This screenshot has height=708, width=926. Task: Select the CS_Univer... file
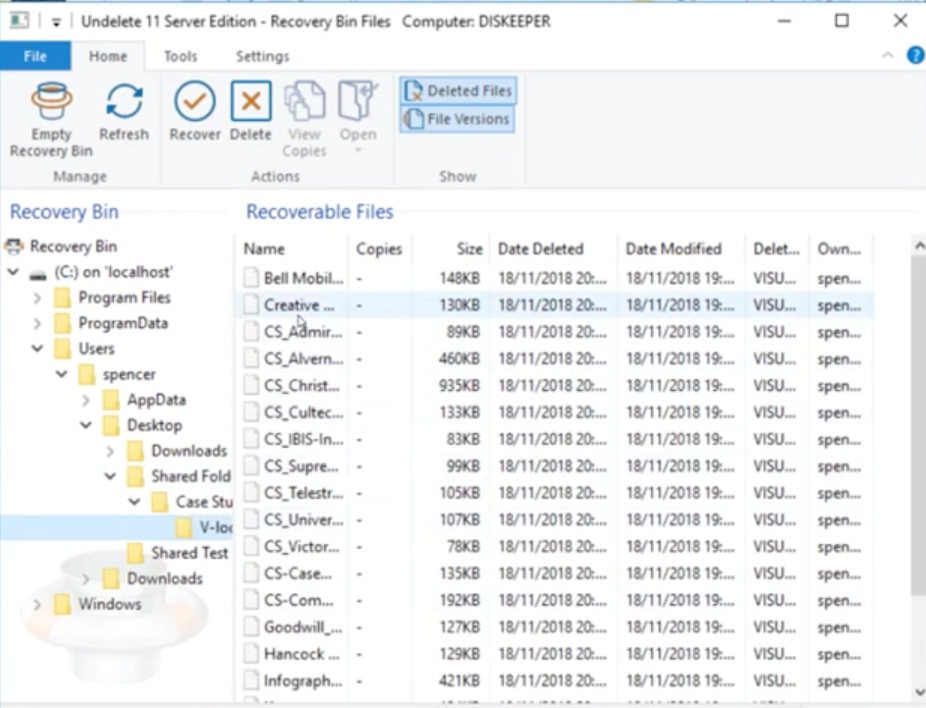(304, 520)
